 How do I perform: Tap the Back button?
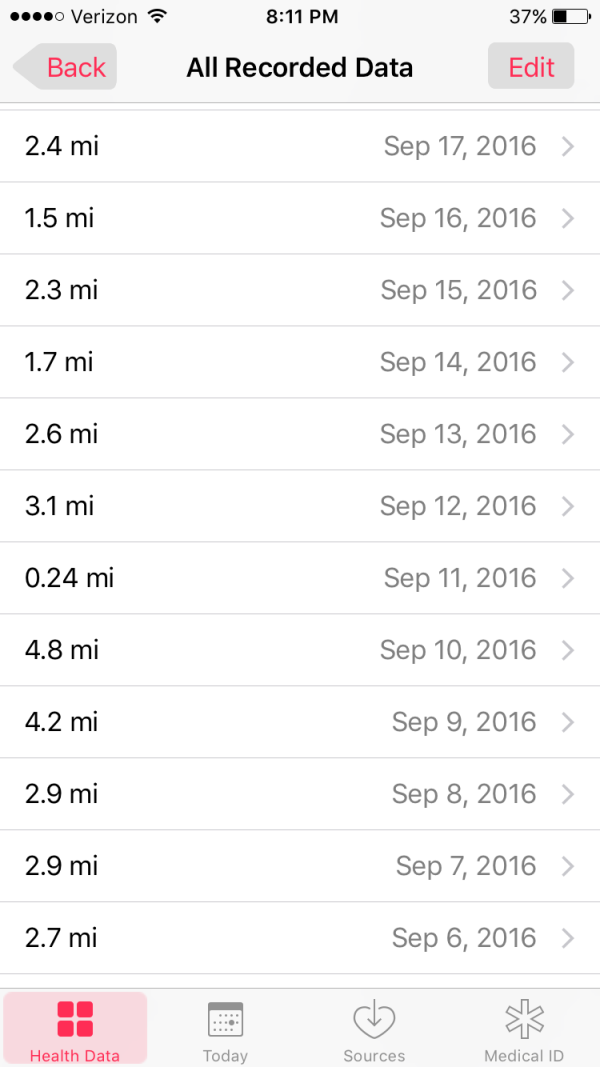pyautogui.click(x=67, y=67)
